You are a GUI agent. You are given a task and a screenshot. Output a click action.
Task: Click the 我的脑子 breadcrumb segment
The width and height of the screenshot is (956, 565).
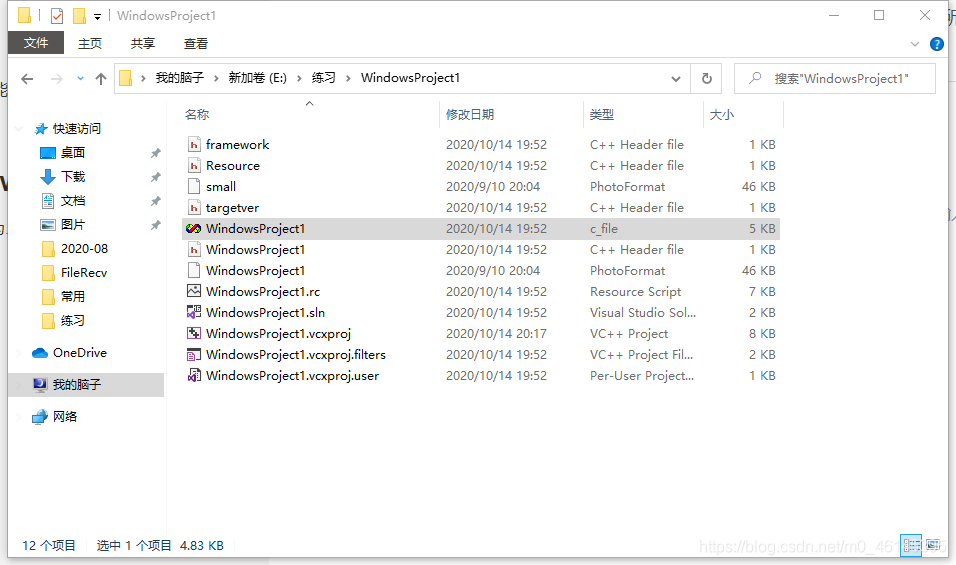click(179, 78)
